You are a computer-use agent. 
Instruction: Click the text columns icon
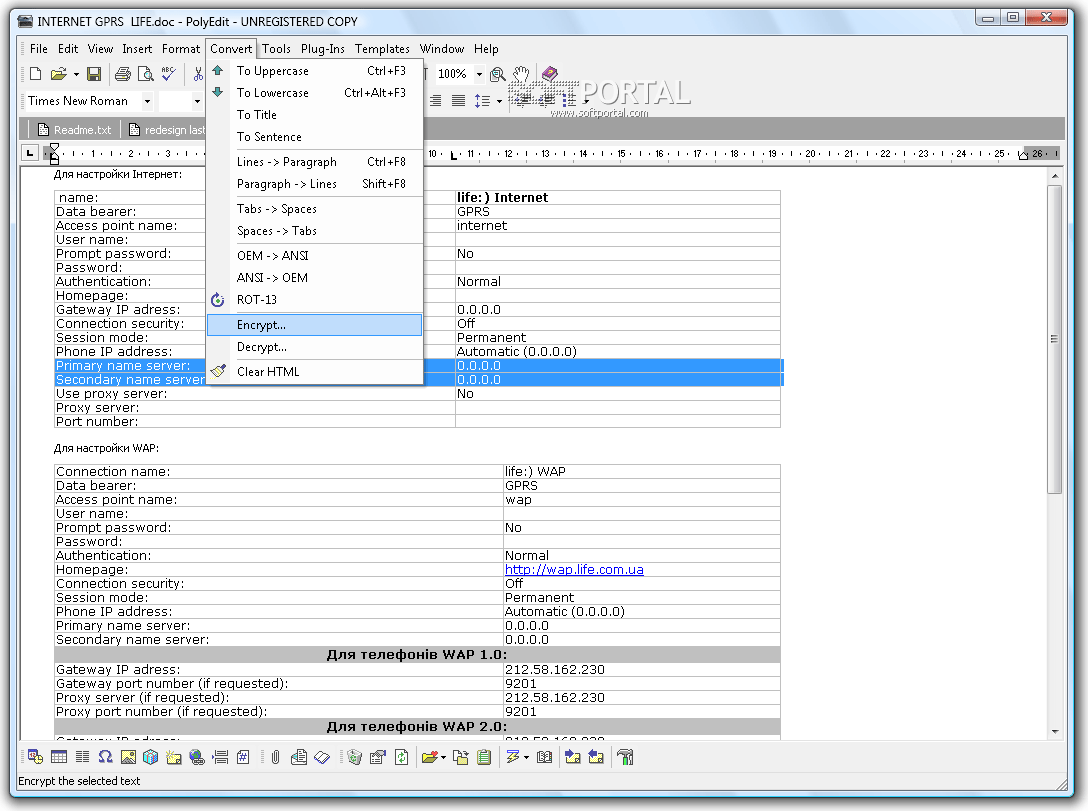82,757
